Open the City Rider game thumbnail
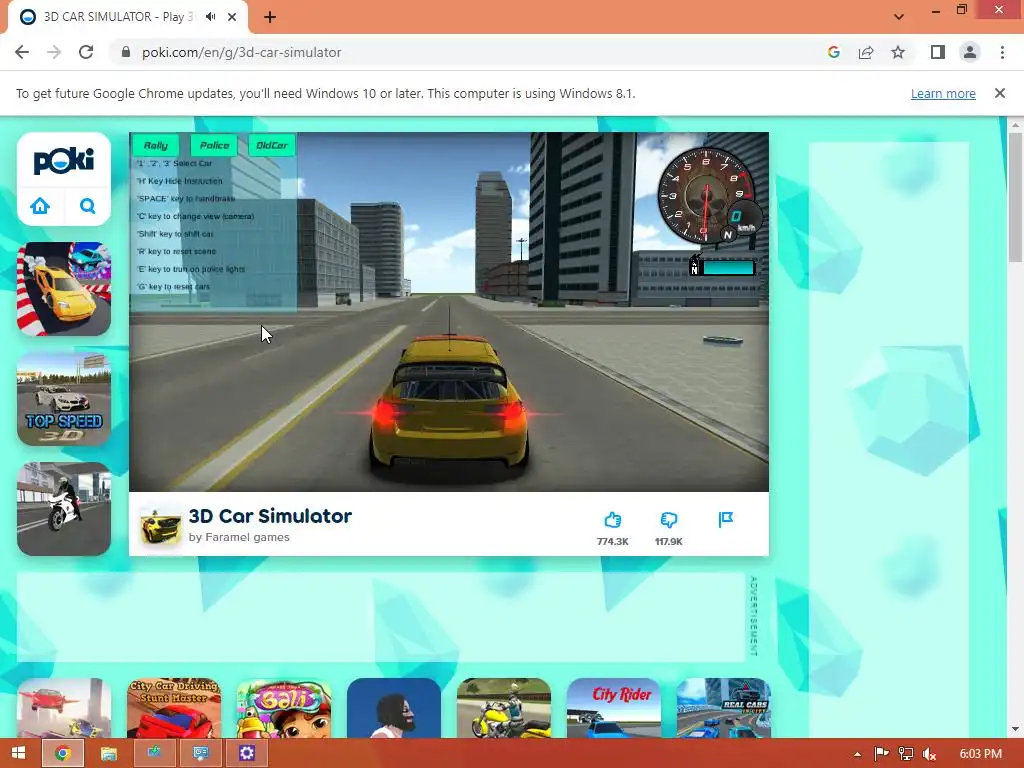 pos(614,708)
